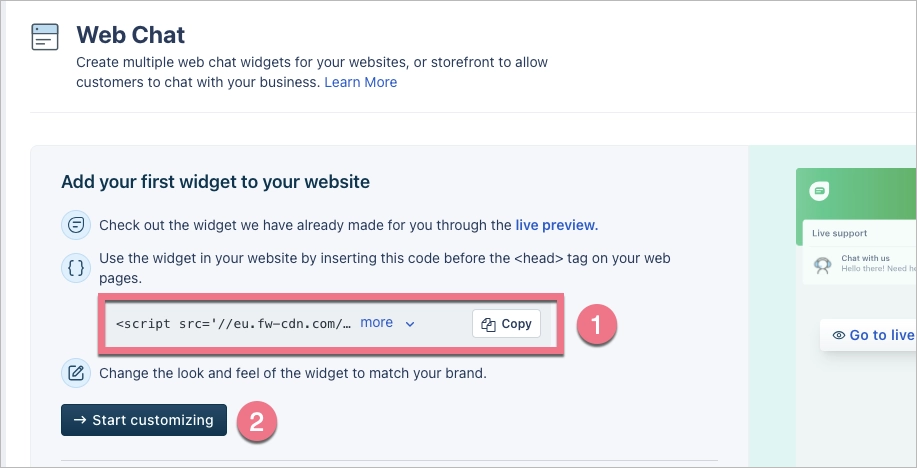Click the green chat logo in widget preview

819,192
